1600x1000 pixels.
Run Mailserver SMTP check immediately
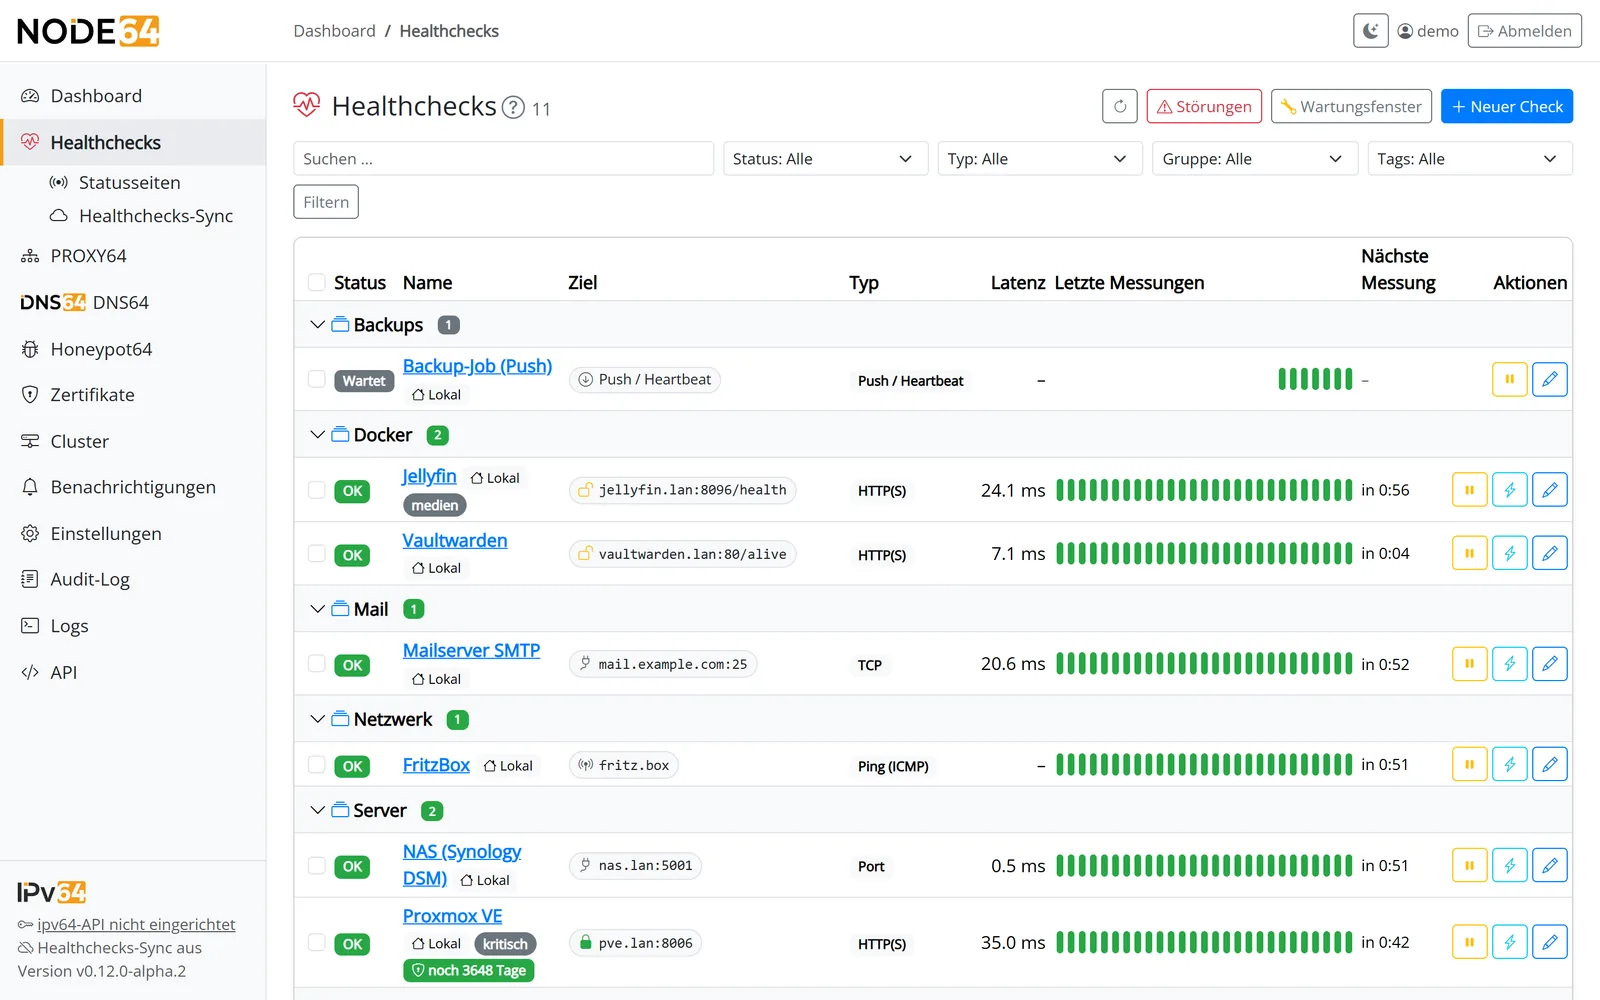click(1510, 664)
